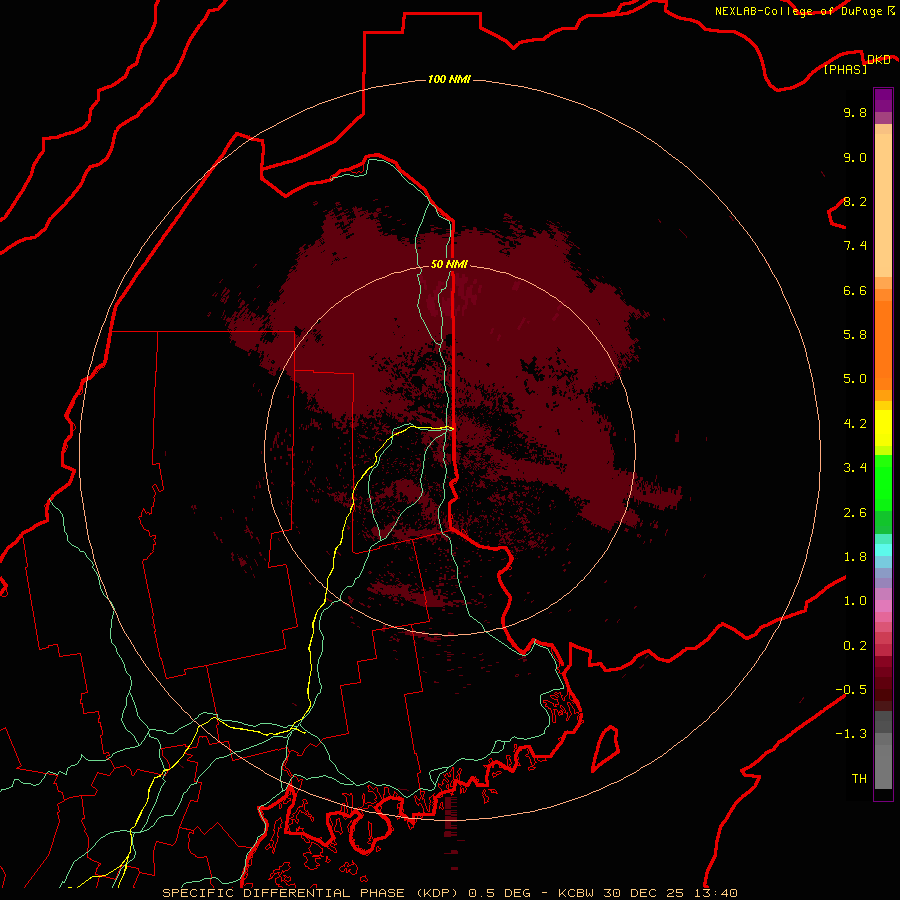Pick the purple top segment of color bar
The height and width of the screenshot is (900, 900).
coord(883,100)
